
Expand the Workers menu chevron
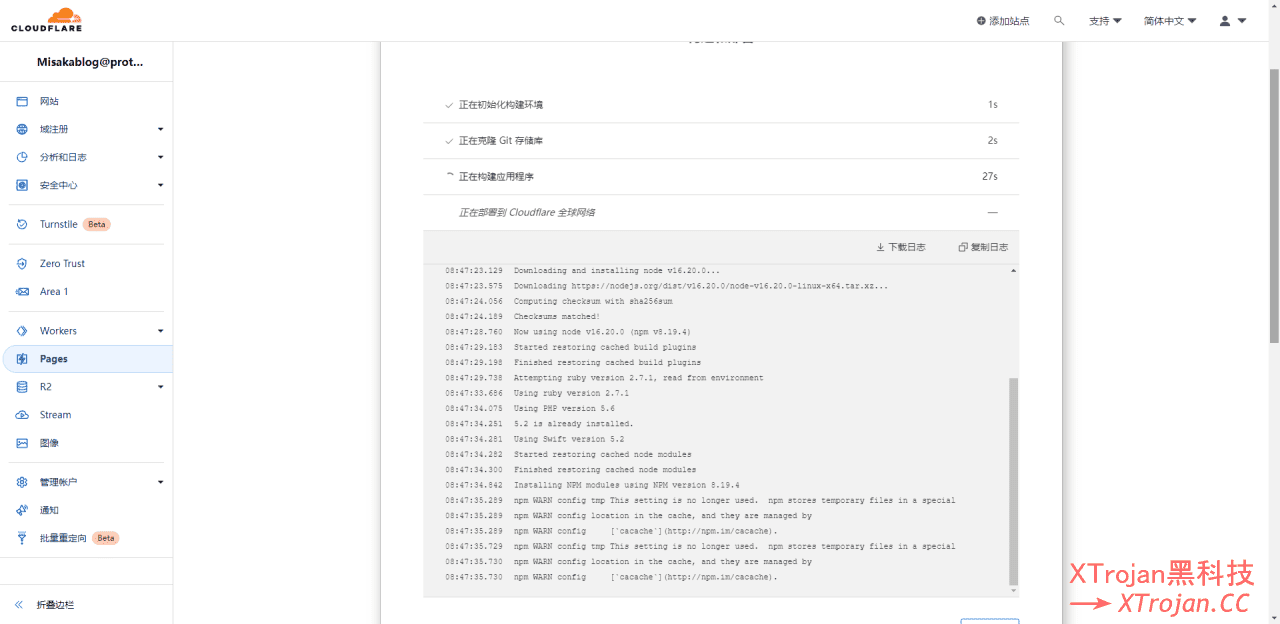(x=159, y=330)
